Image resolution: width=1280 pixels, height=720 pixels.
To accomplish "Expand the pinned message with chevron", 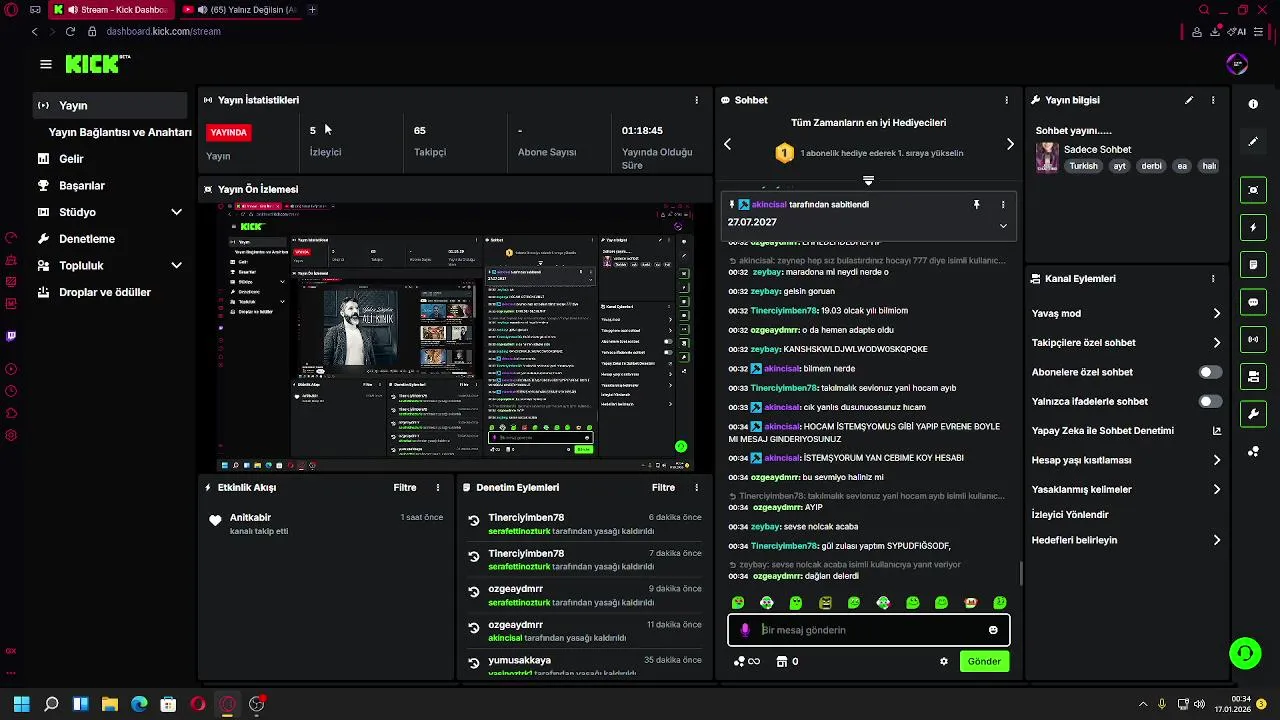I will (1003, 226).
